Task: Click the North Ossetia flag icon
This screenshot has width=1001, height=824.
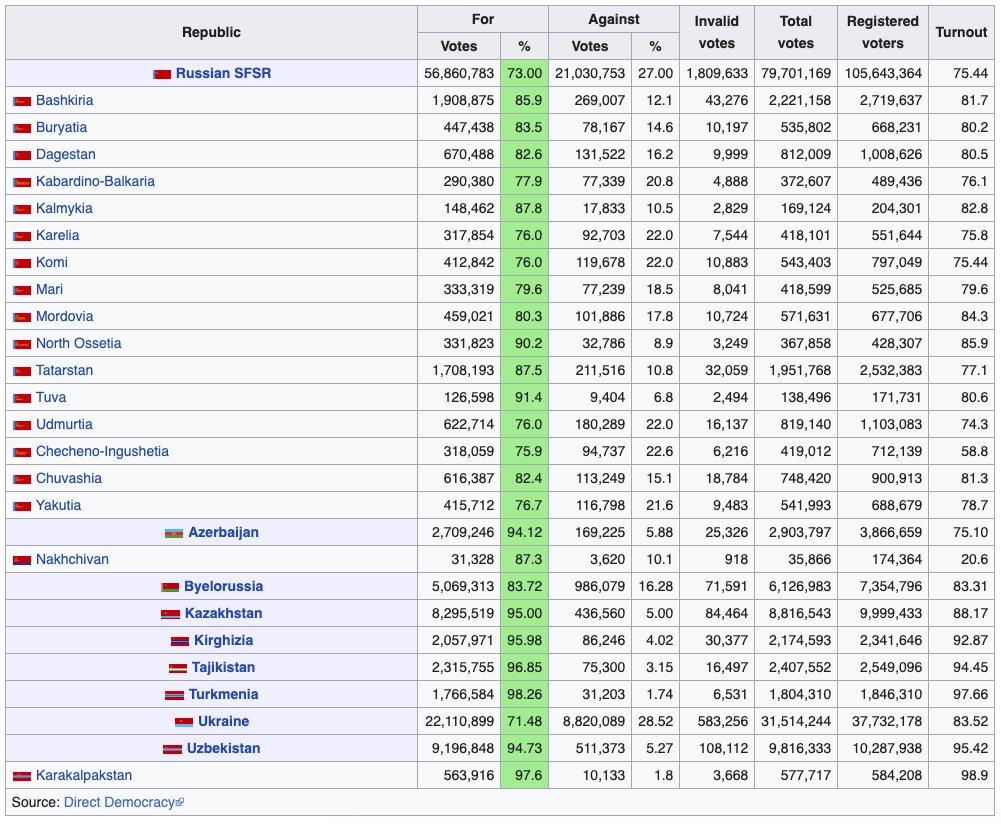Action: [22, 344]
